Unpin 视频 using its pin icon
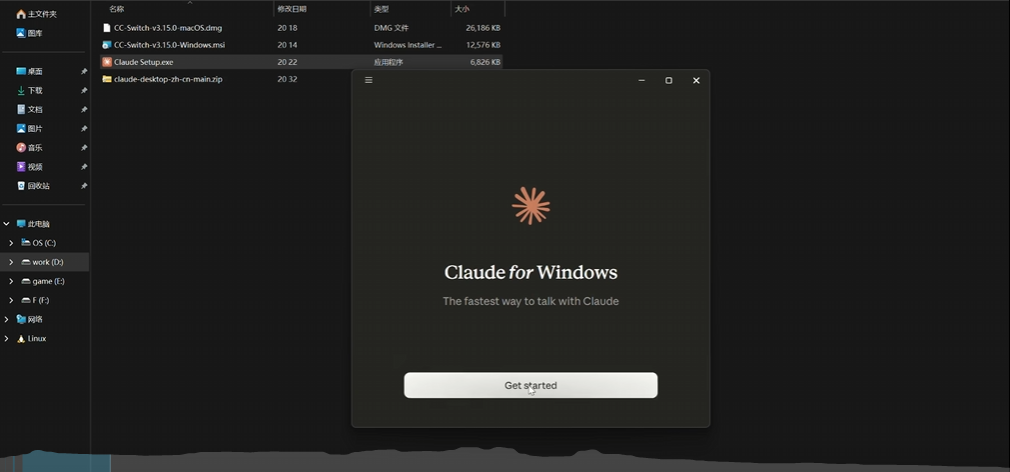Image resolution: width=1010 pixels, height=472 pixels. (84, 167)
